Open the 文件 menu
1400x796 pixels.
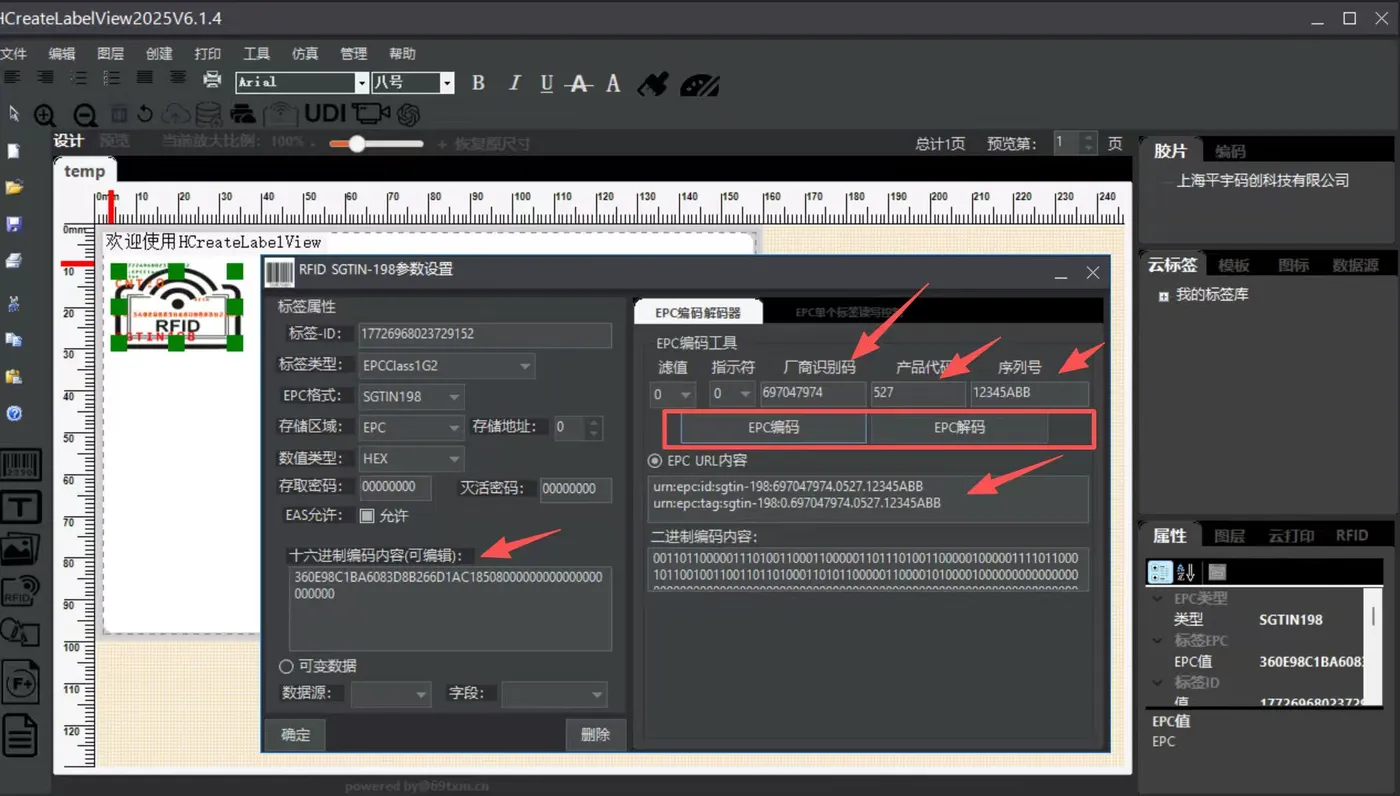tap(13, 54)
